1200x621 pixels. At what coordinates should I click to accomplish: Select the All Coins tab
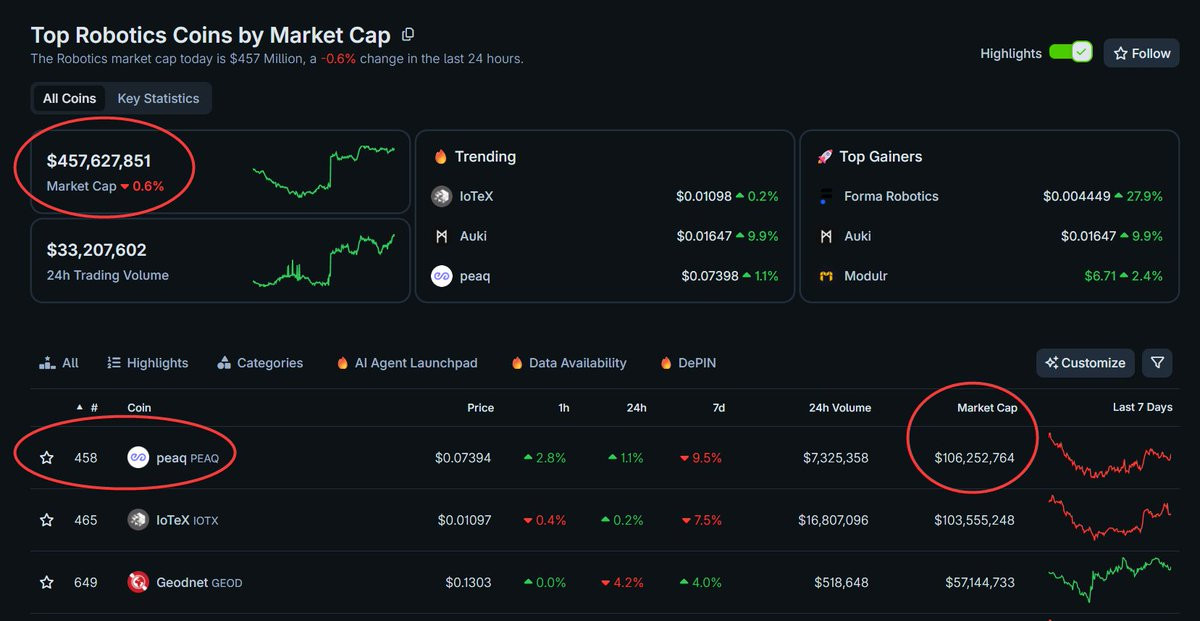(x=70, y=98)
